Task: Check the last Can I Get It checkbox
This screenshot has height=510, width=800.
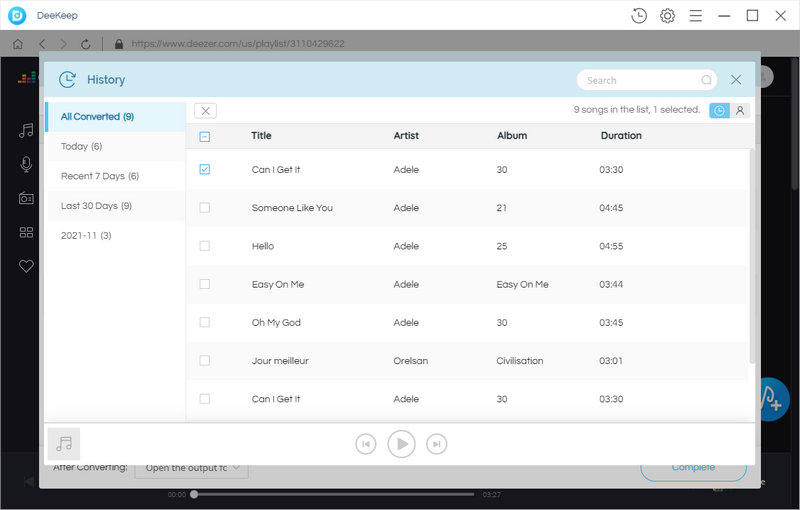Action: coord(205,399)
